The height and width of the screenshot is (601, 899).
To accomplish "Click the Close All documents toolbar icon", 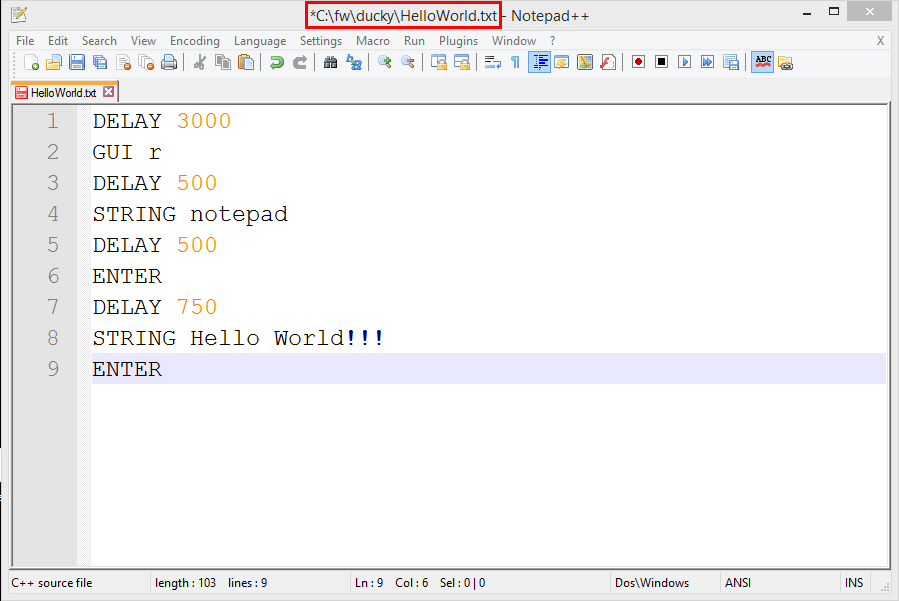I will pos(146,62).
